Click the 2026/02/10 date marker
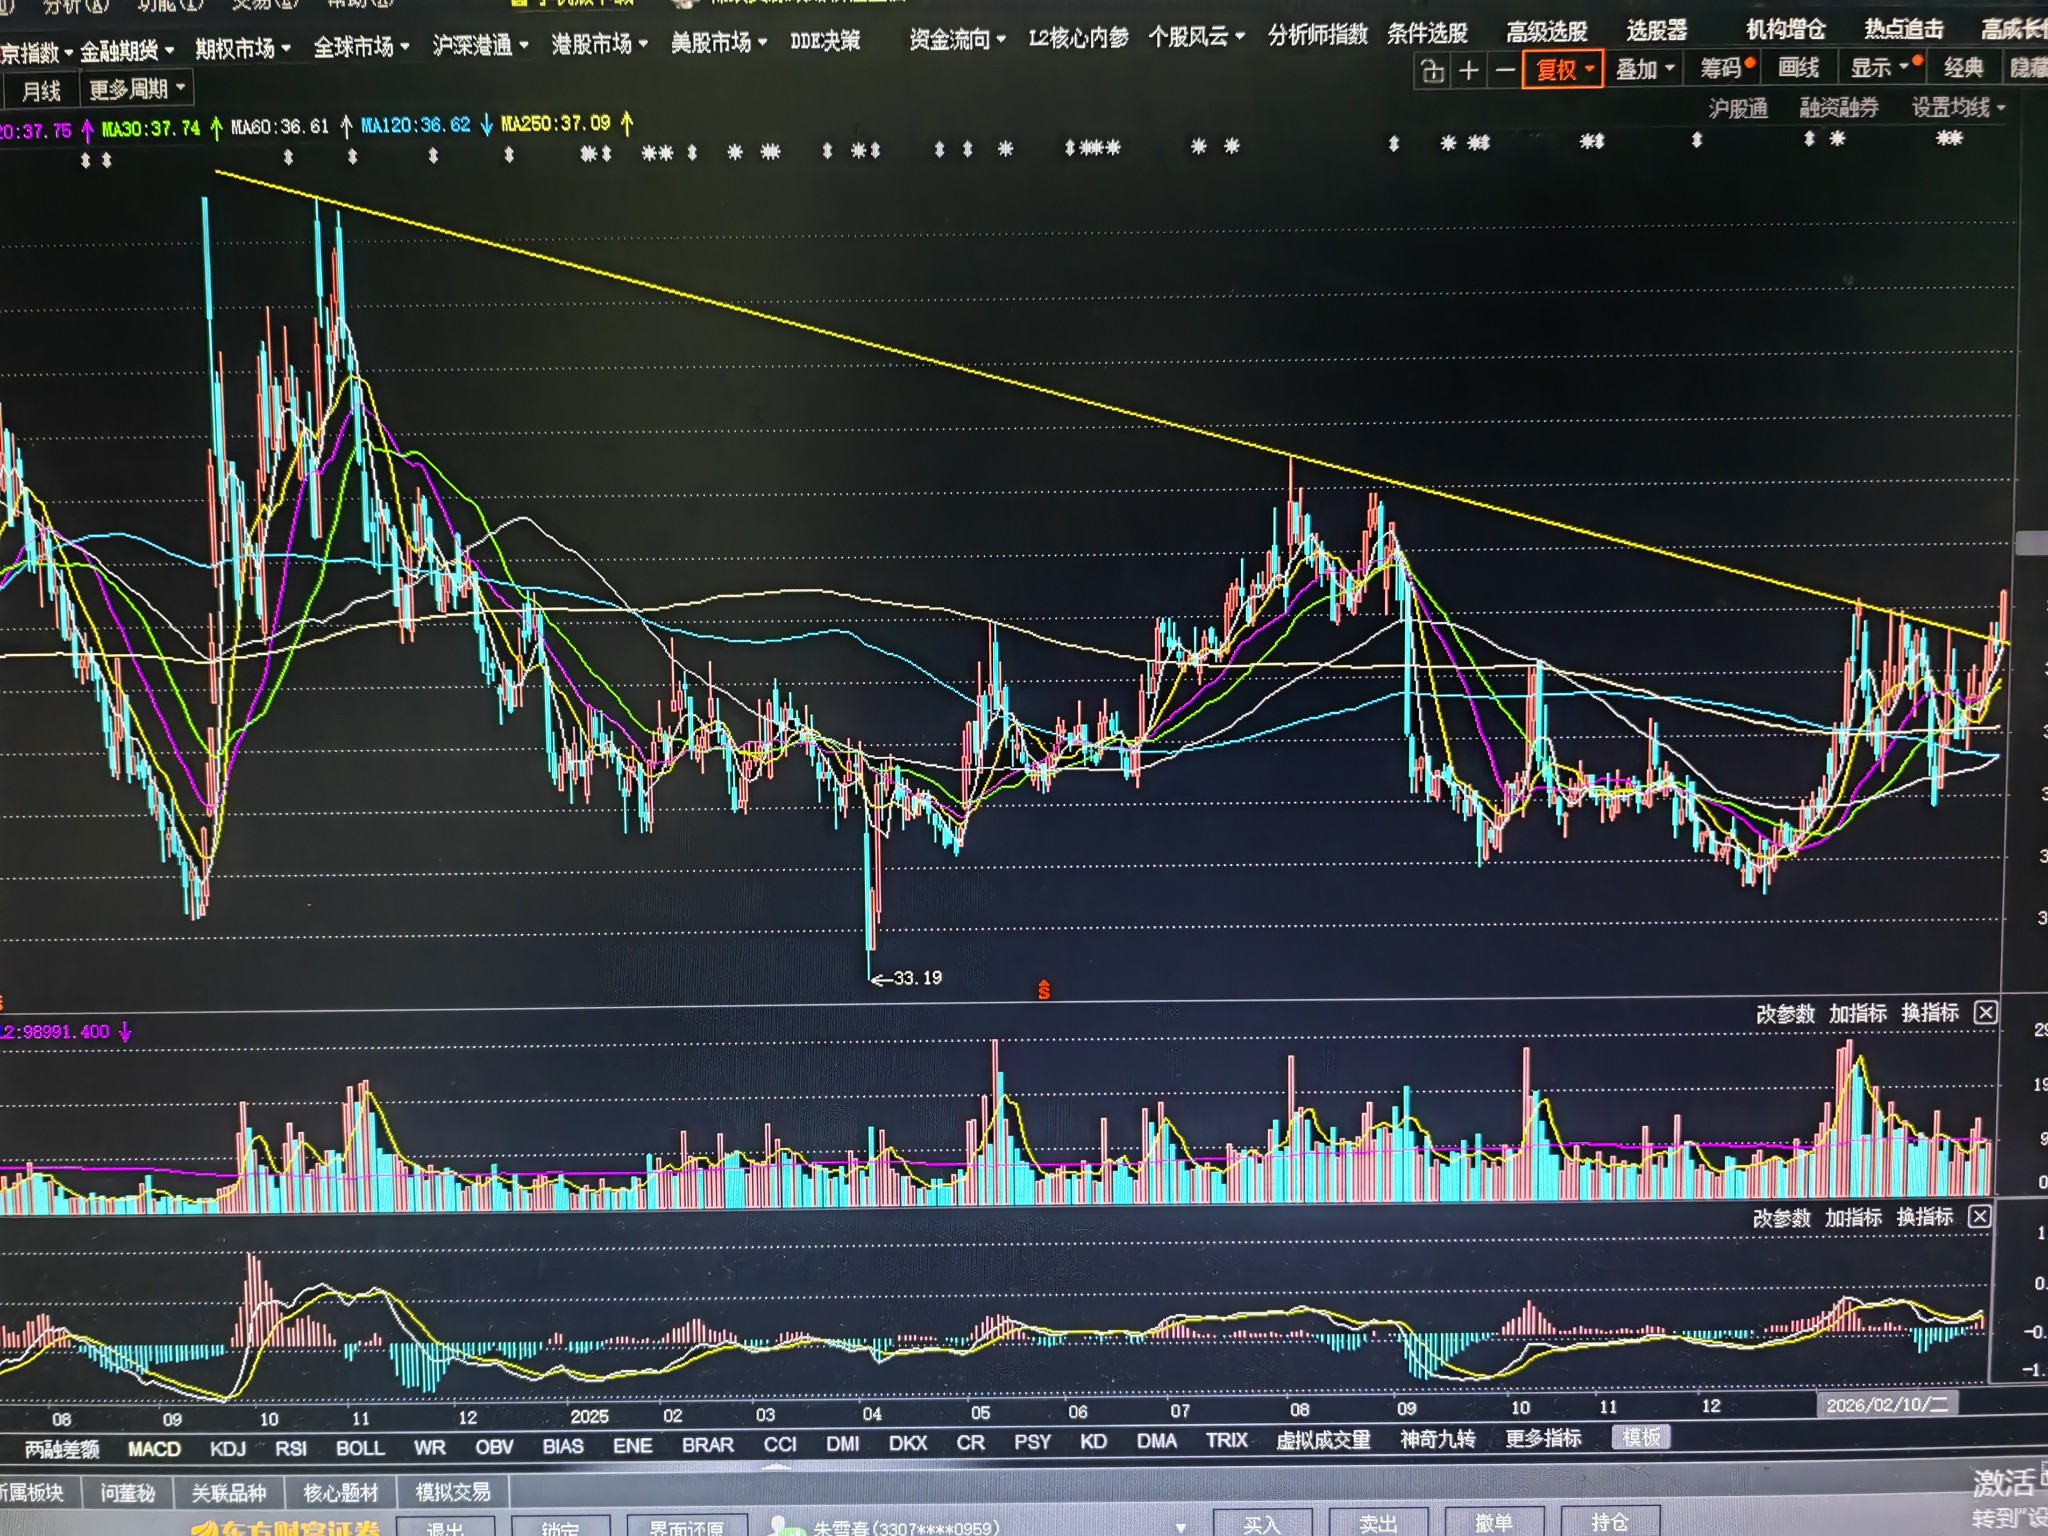The width and height of the screenshot is (2048, 1536). (1886, 1405)
